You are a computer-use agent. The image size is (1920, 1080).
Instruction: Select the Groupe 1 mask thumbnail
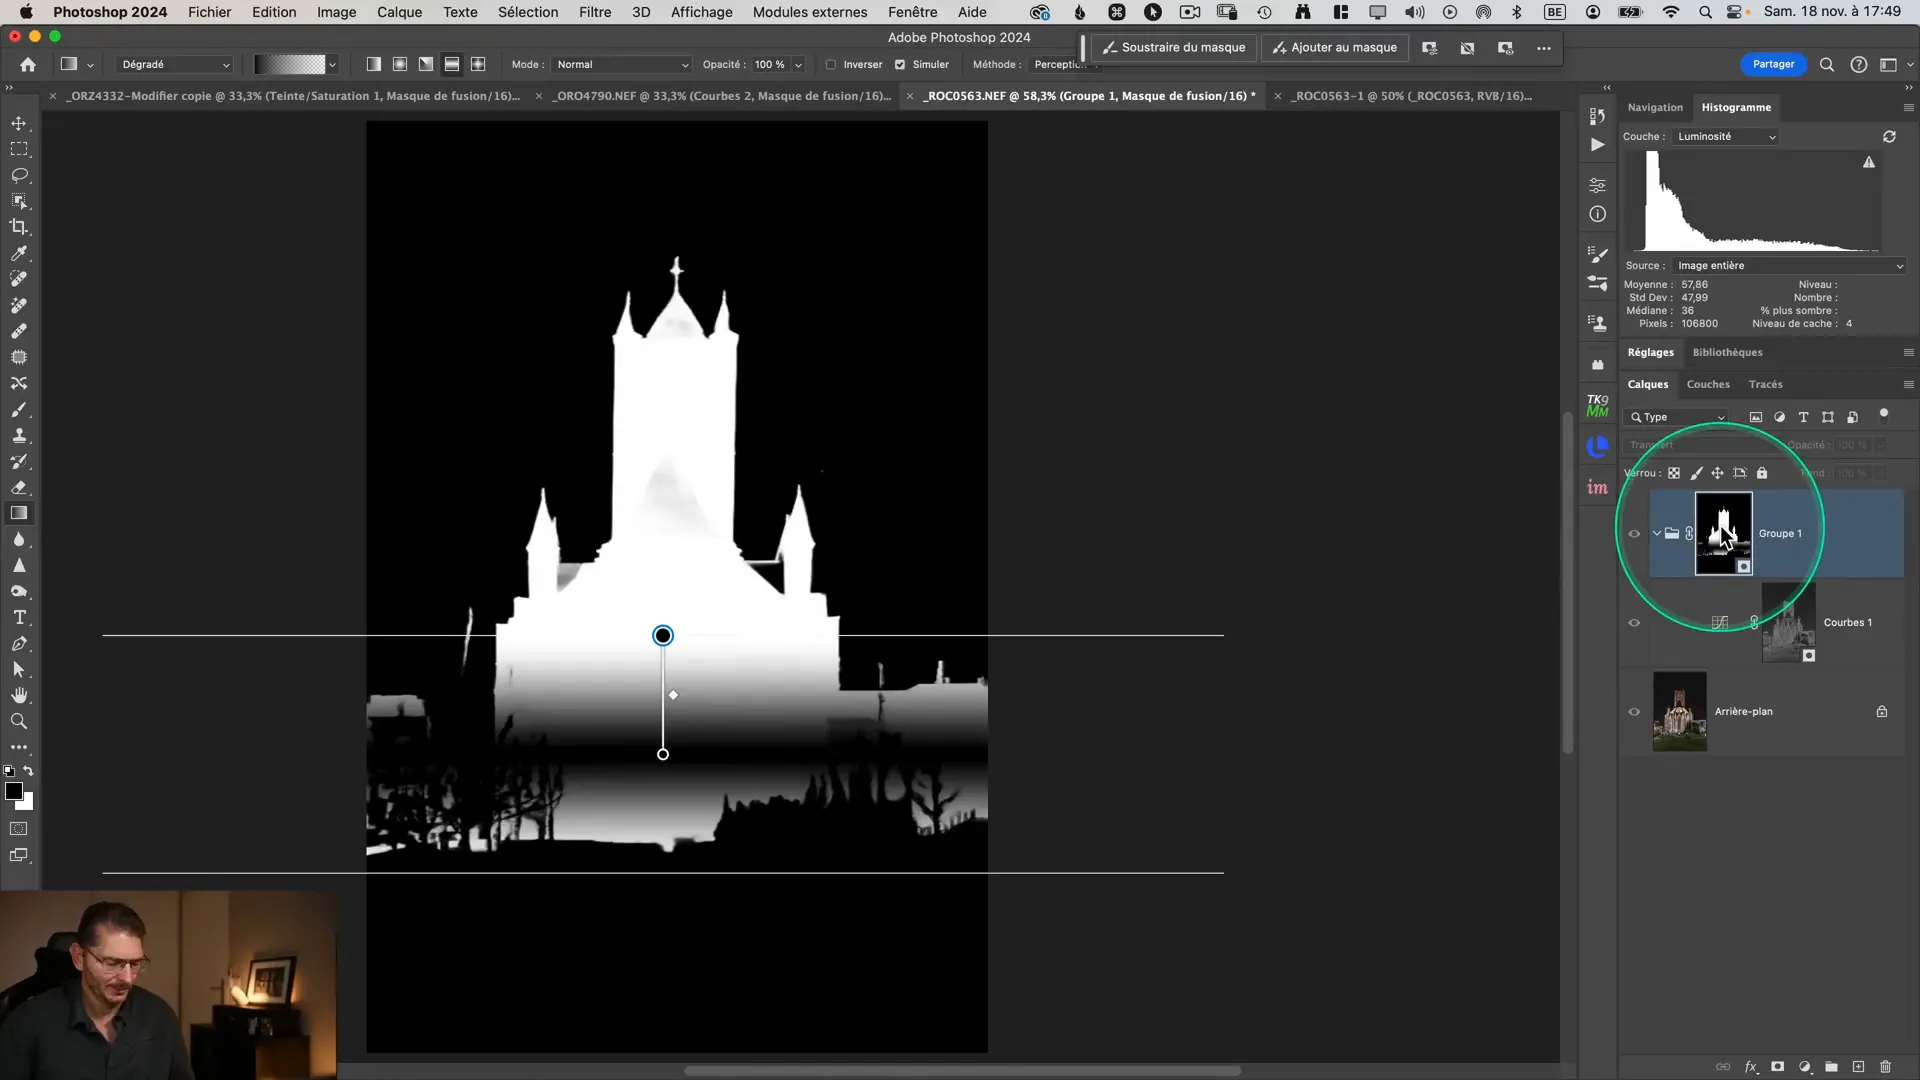pos(1723,533)
